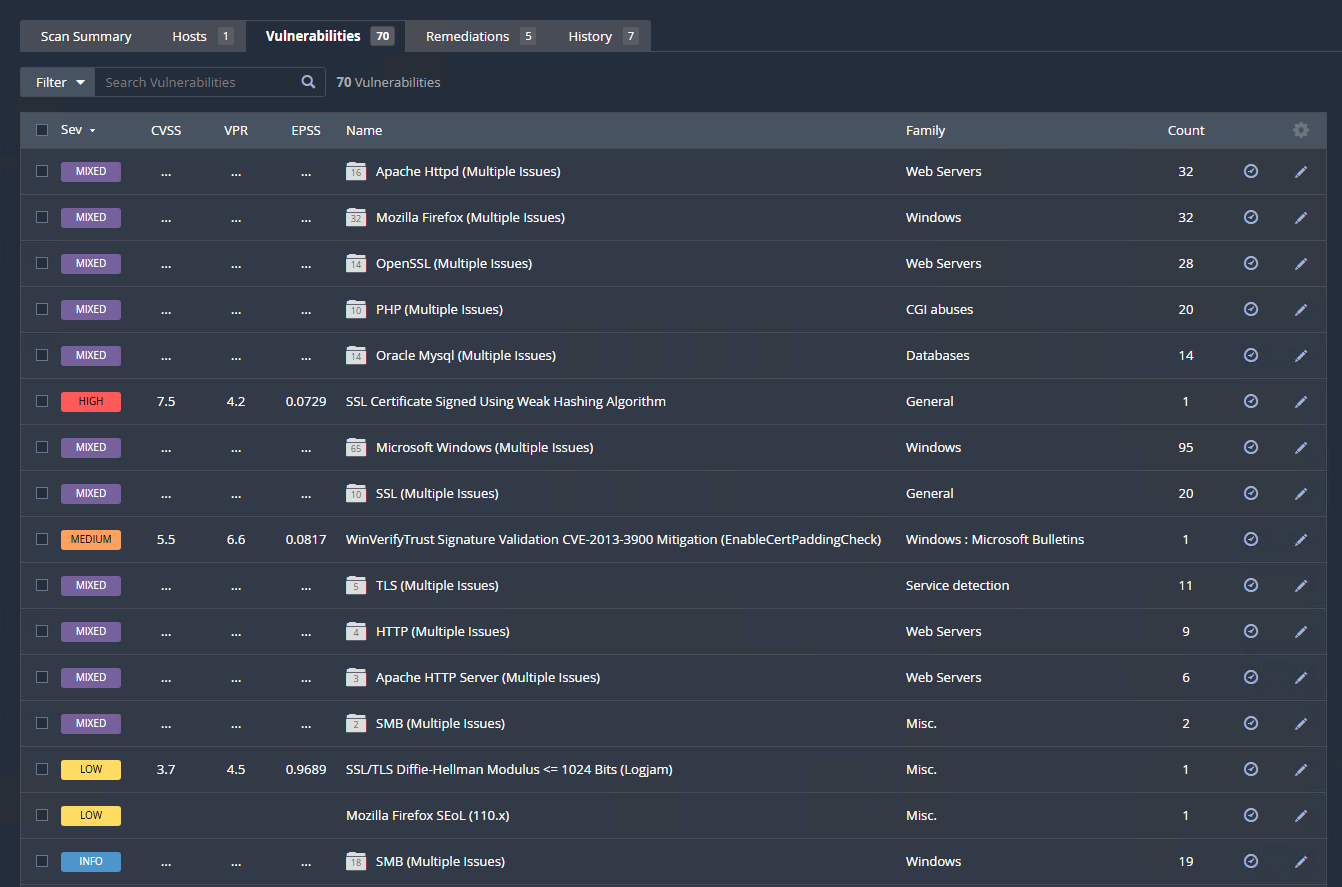Check the OpenSSL row checkbox
The image size is (1342, 887).
pyautogui.click(x=42, y=263)
